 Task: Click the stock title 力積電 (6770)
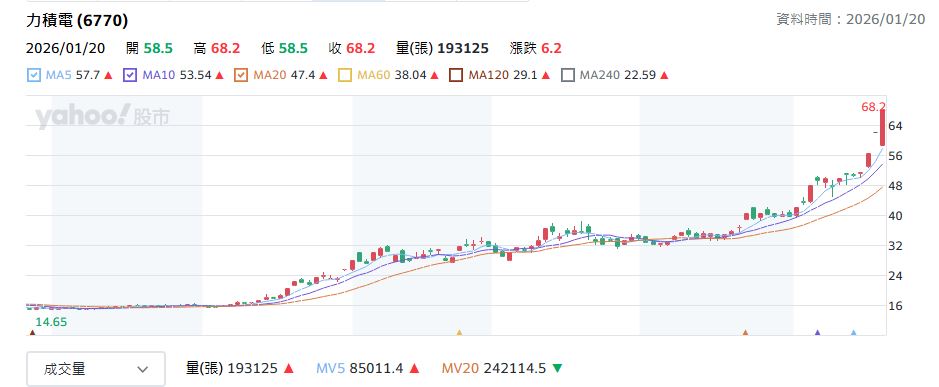[x=77, y=21]
